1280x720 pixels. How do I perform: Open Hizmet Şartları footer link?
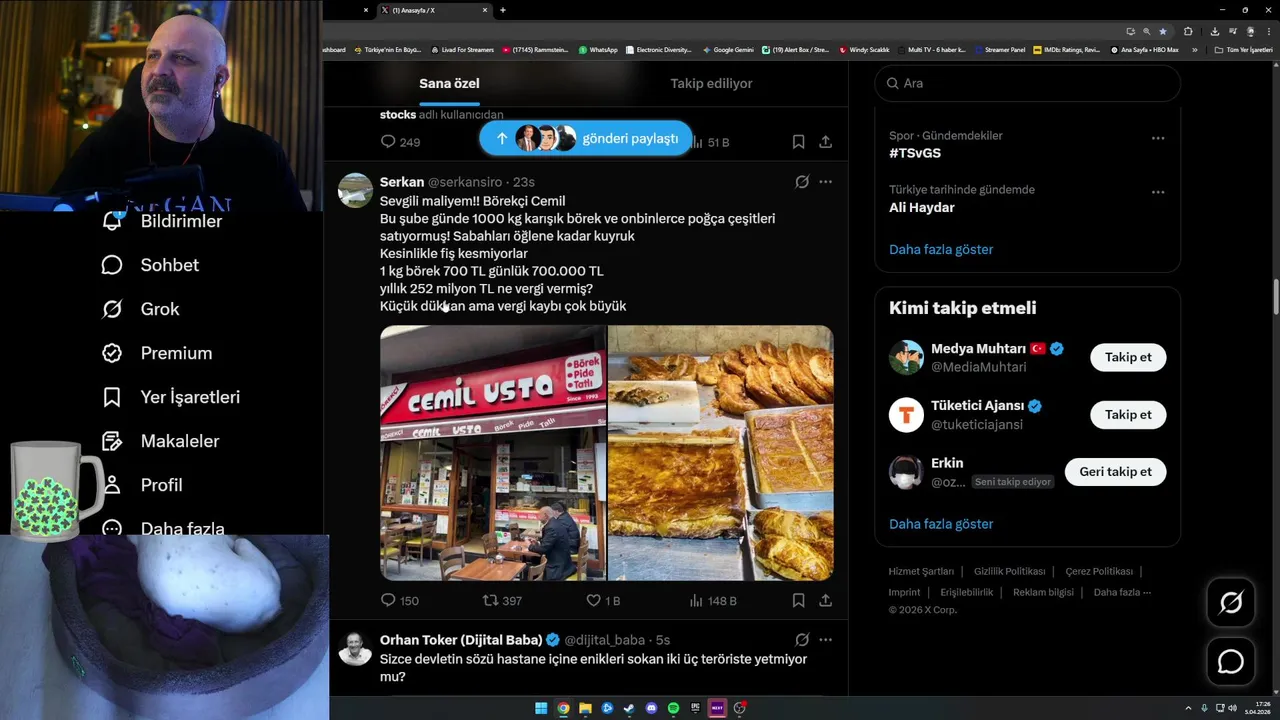pos(921,571)
